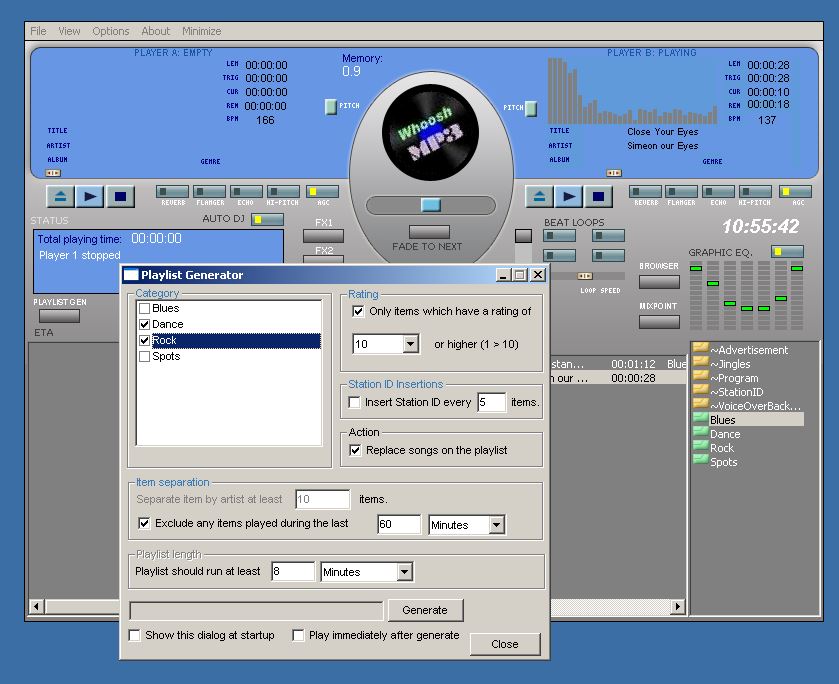This screenshot has width=839, height=684.
Task: Open the exclude period Minutes dropdown
Action: [x=497, y=525]
